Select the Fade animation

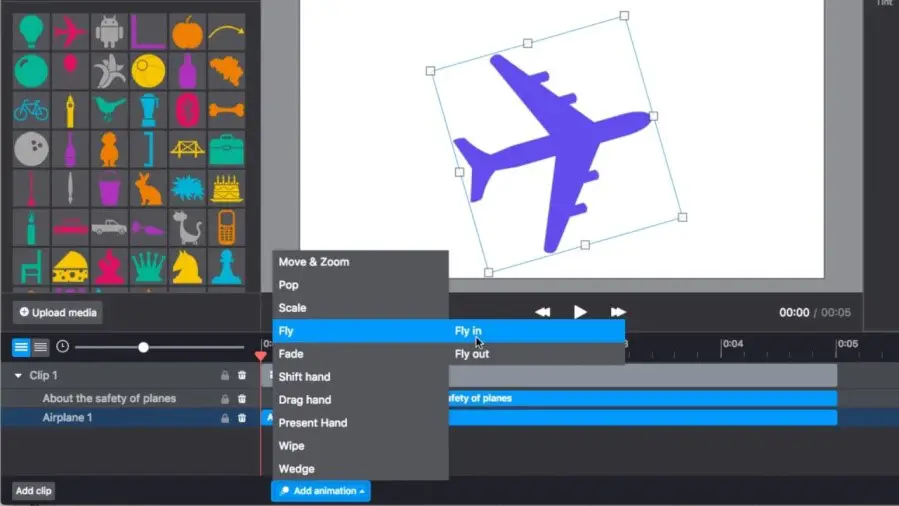[x=360, y=354]
